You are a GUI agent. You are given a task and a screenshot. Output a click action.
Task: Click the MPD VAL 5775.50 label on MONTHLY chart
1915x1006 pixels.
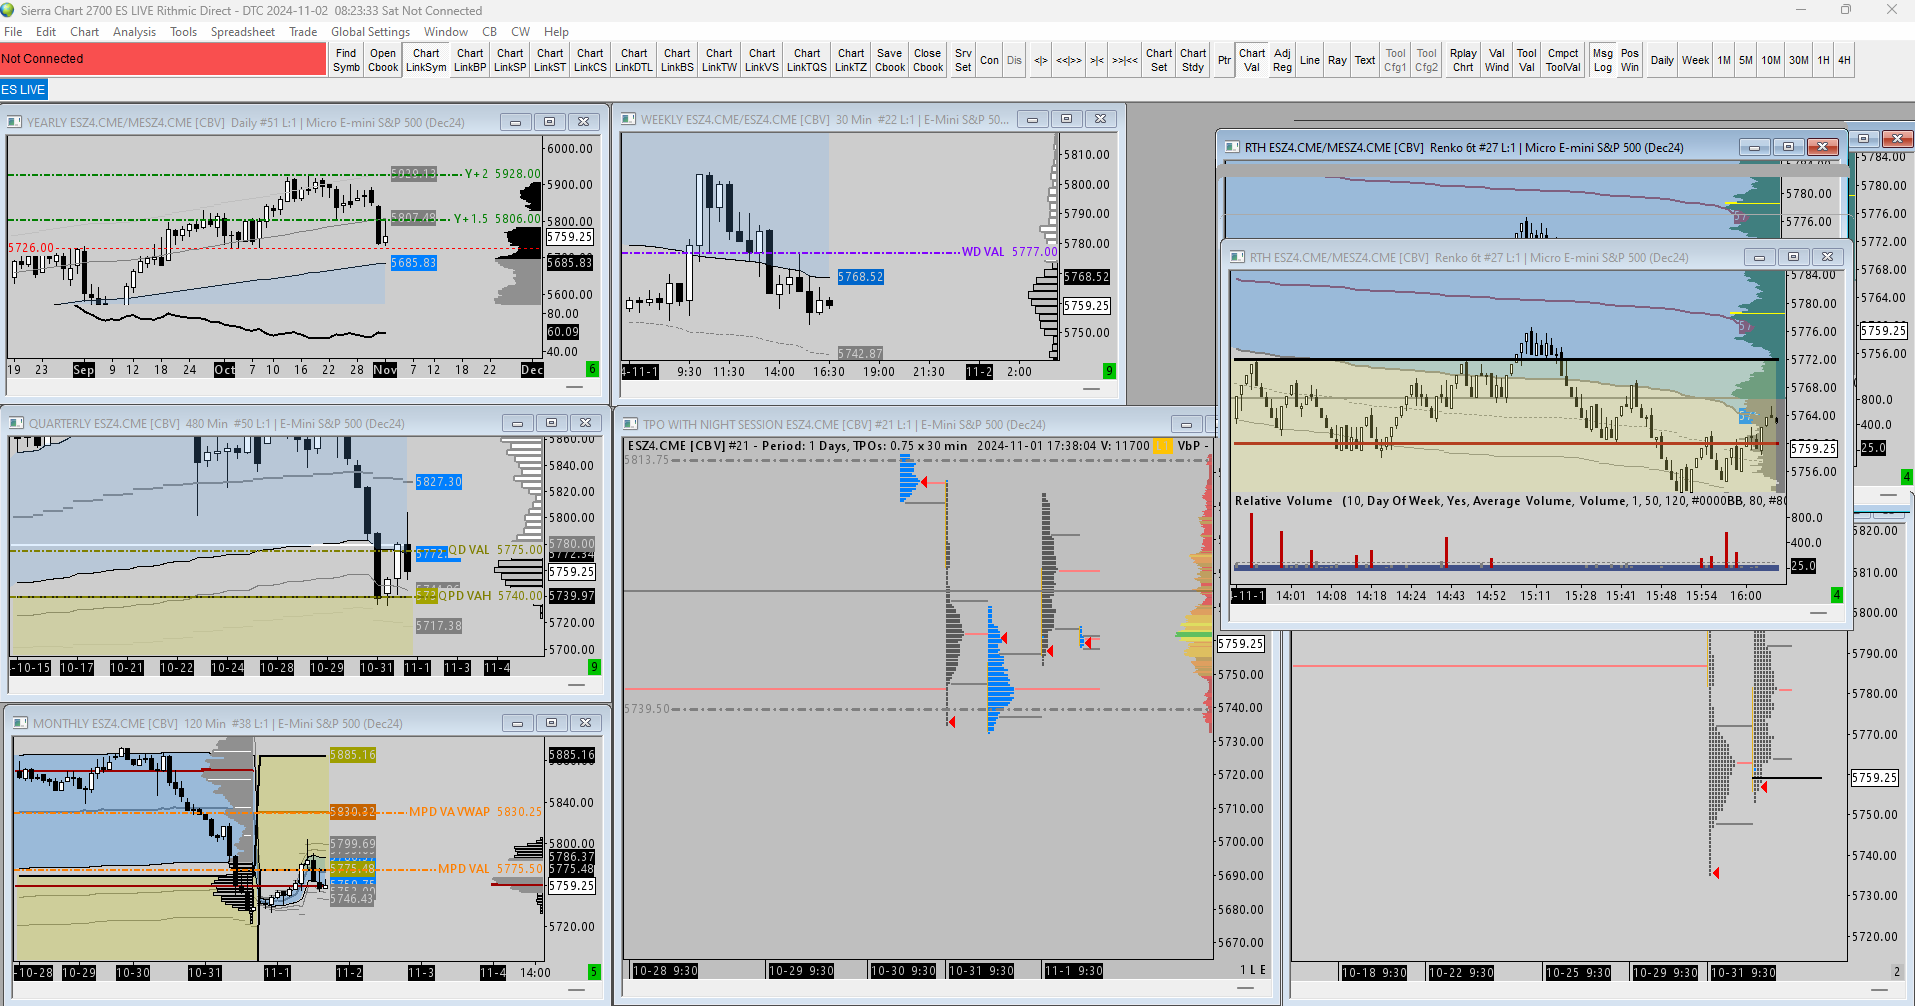490,869
